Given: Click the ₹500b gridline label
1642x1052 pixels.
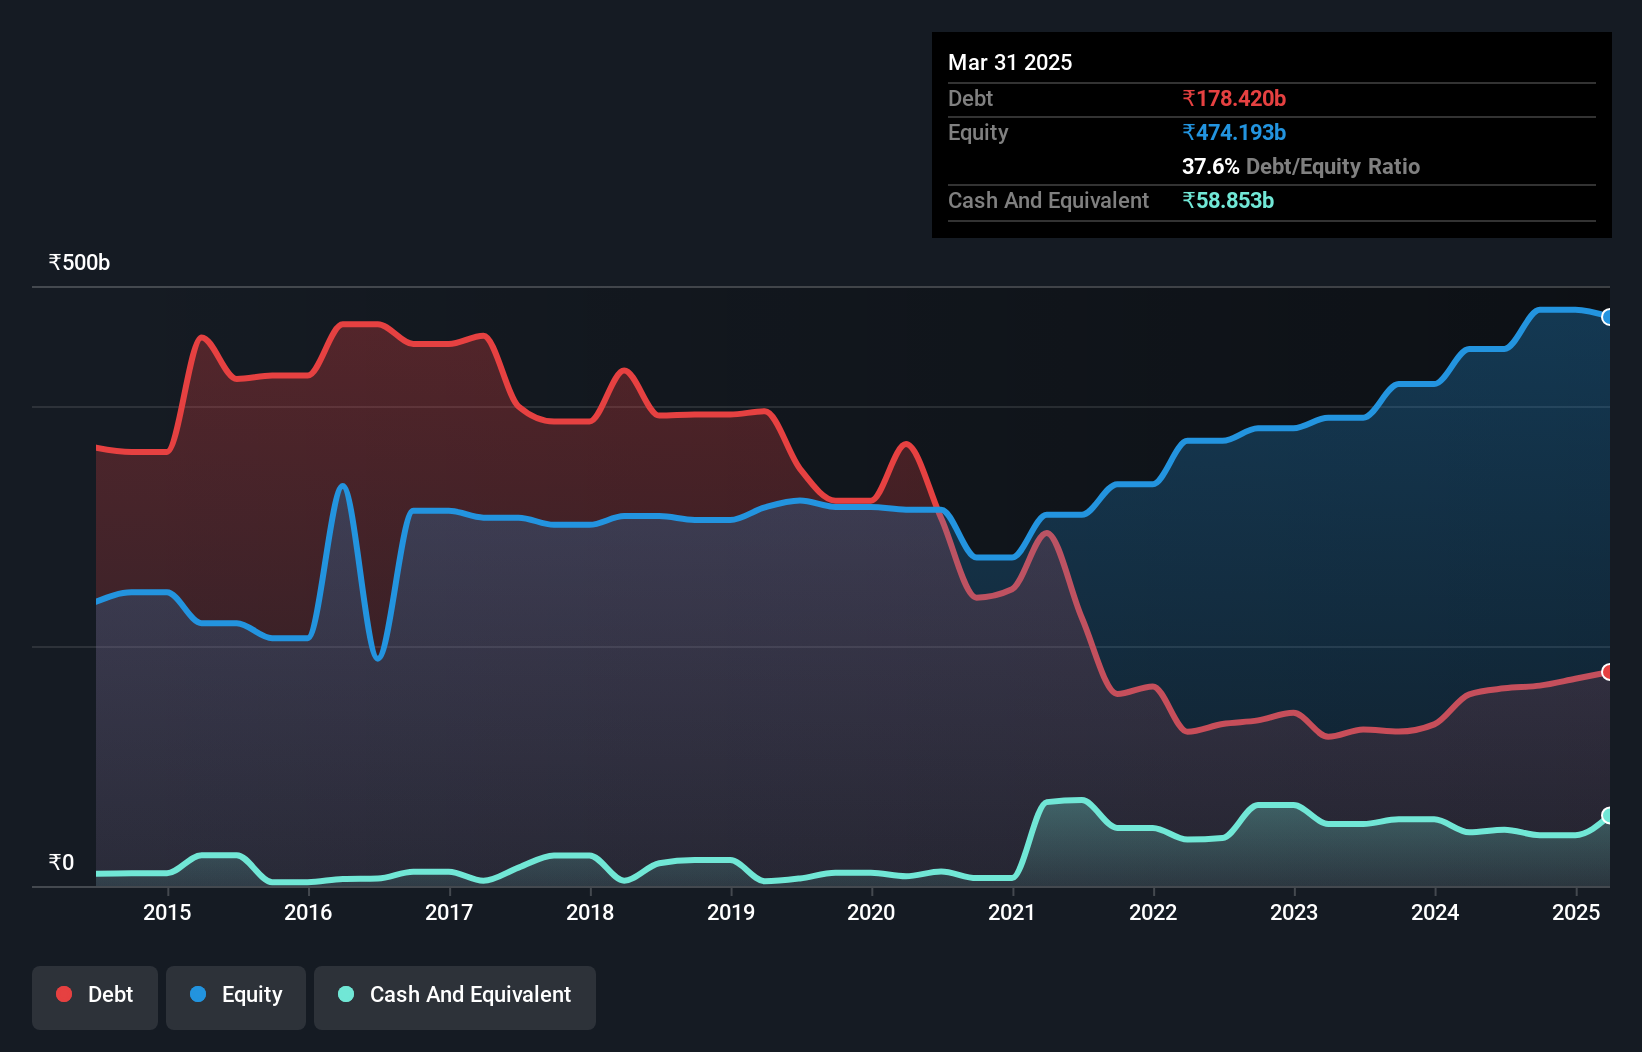Looking at the screenshot, I should click(x=79, y=262).
